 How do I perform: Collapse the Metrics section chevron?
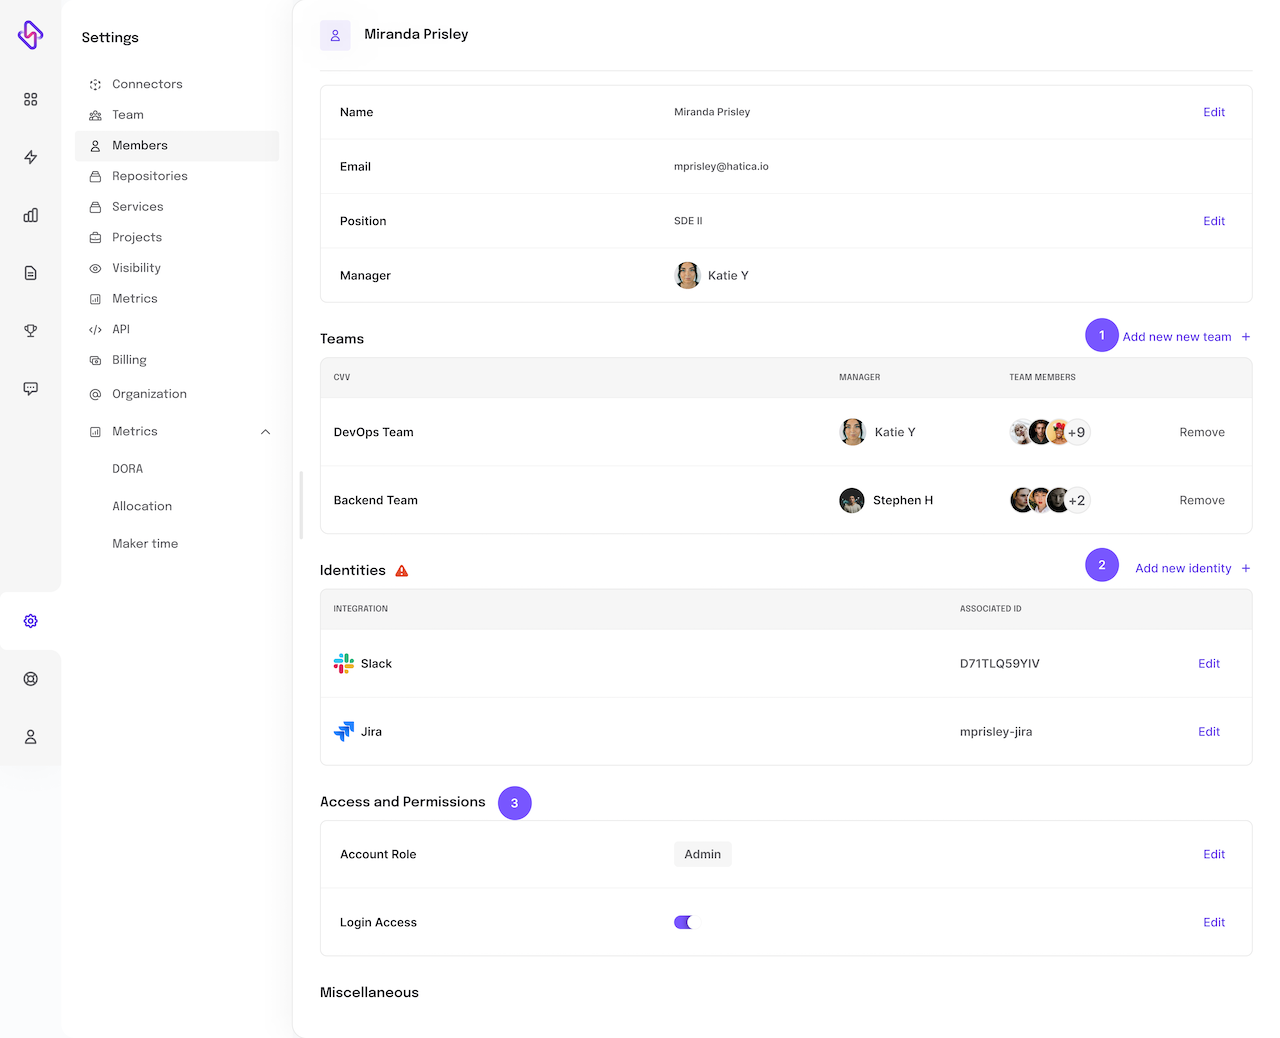click(x=265, y=432)
